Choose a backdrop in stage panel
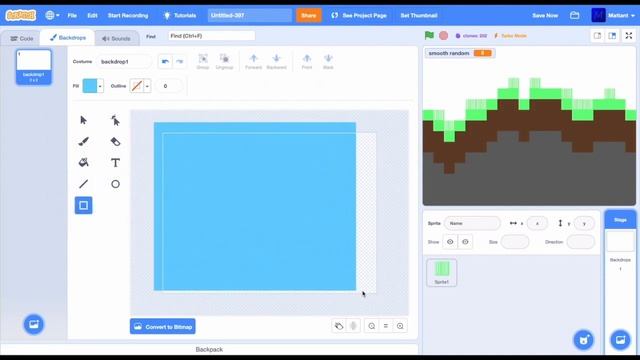This screenshot has height=360, width=640. pos(620,340)
